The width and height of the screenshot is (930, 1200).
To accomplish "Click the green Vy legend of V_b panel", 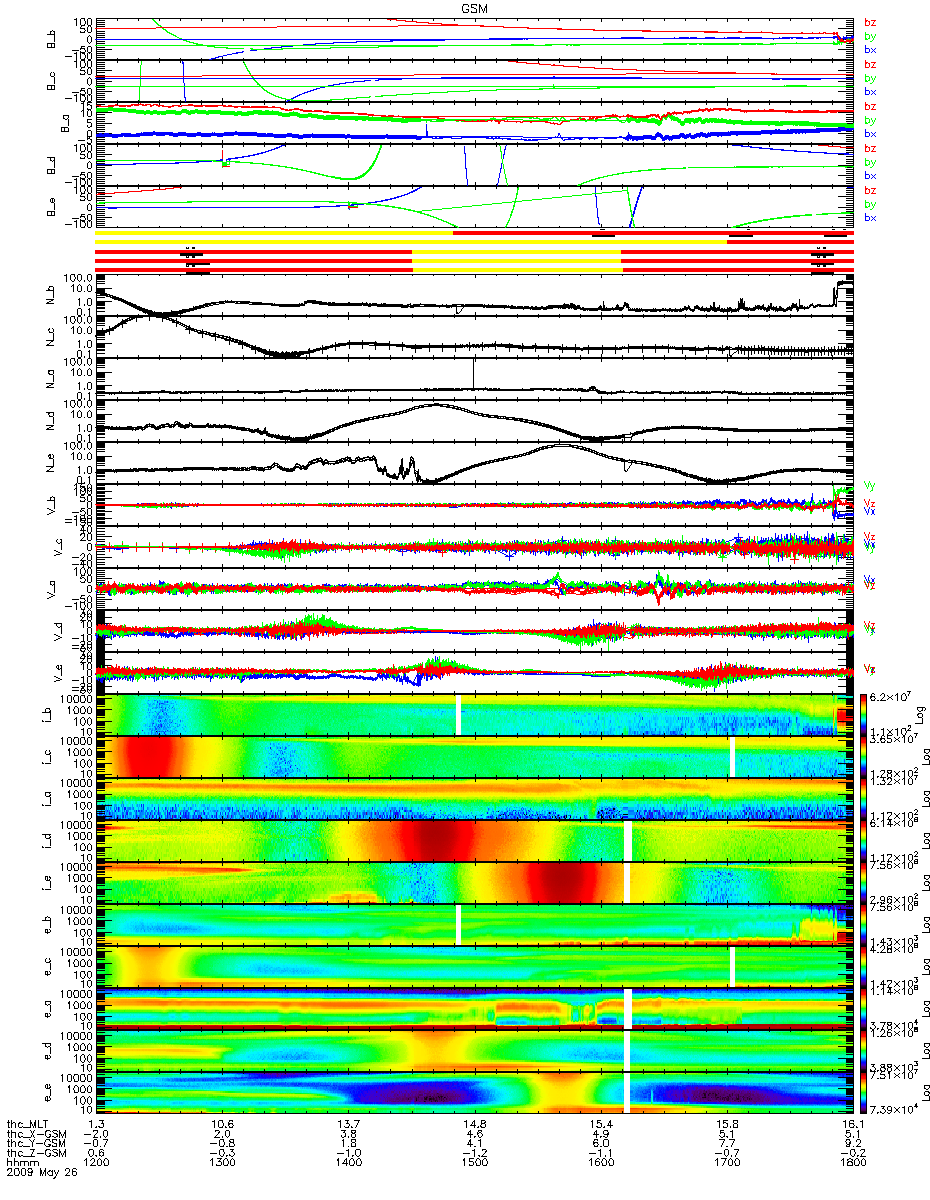I will [x=869, y=486].
